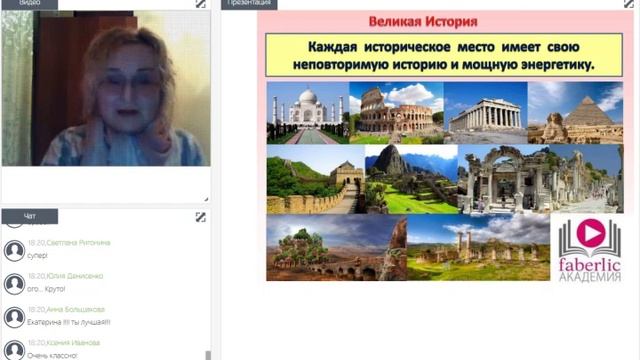Select the Чат tab header
This screenshot has width=640, height=360.
coord(30,216)
